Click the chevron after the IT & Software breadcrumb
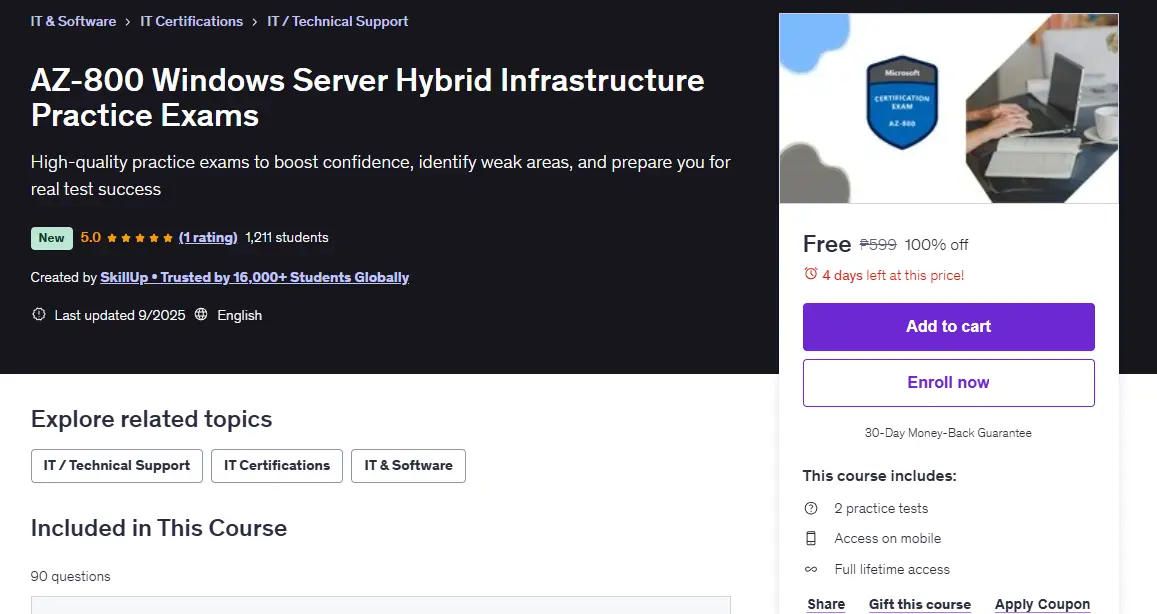 [128, 22]
